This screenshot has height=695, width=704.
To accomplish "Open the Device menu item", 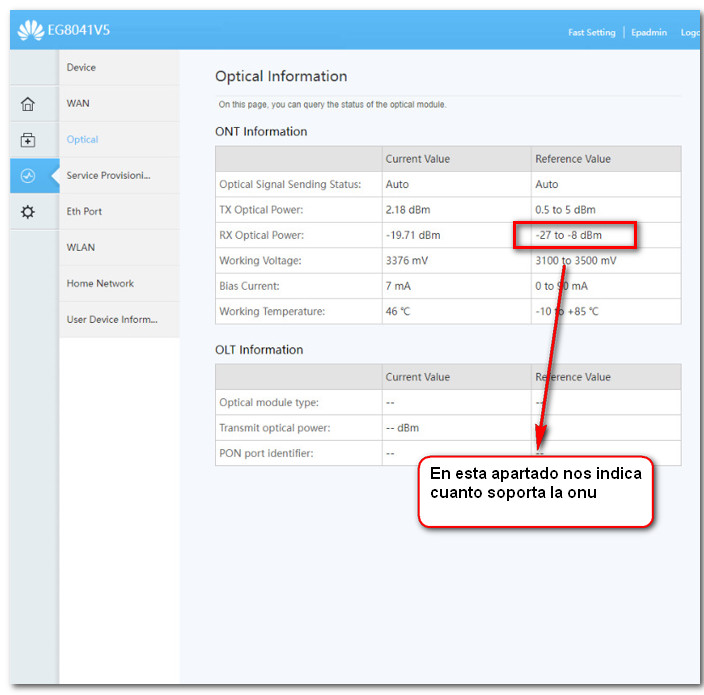I will [x=81, y=67].
